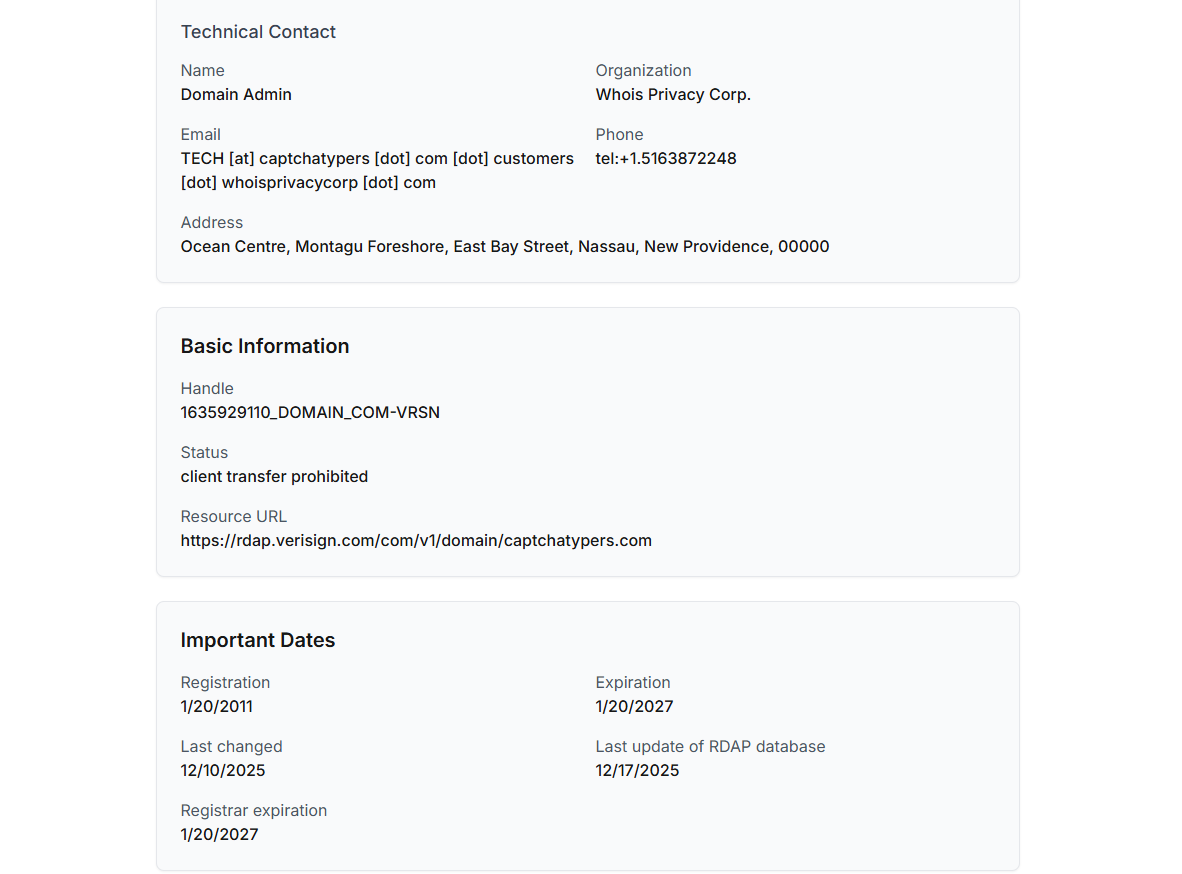Click the Basic Information heading

[265, 346]
